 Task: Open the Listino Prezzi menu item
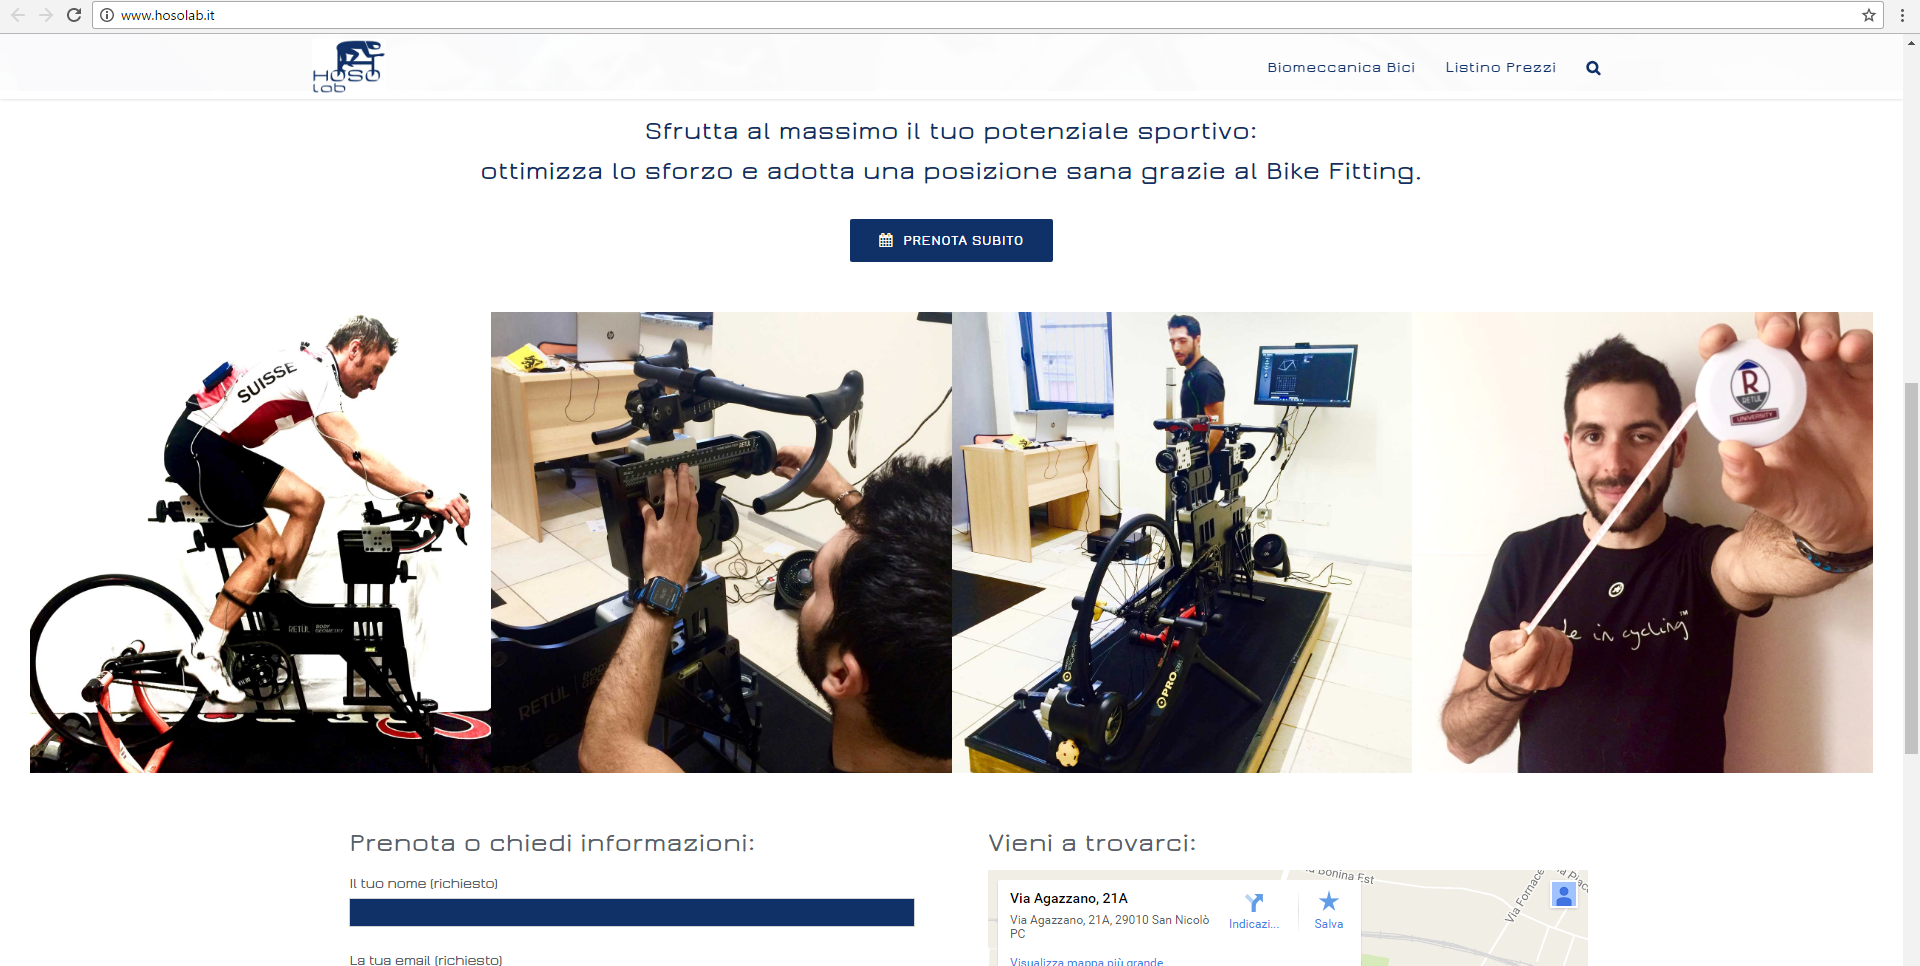click(x=1500, y=67)
